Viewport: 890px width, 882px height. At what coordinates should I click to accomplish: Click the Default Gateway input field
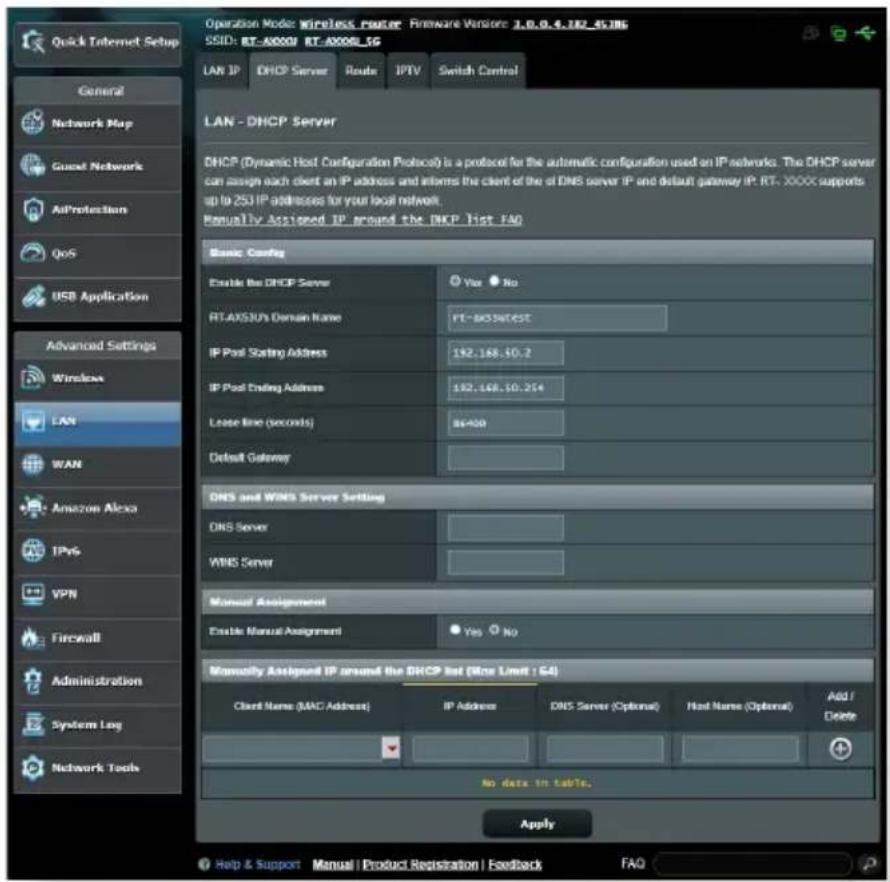(506, 458)
